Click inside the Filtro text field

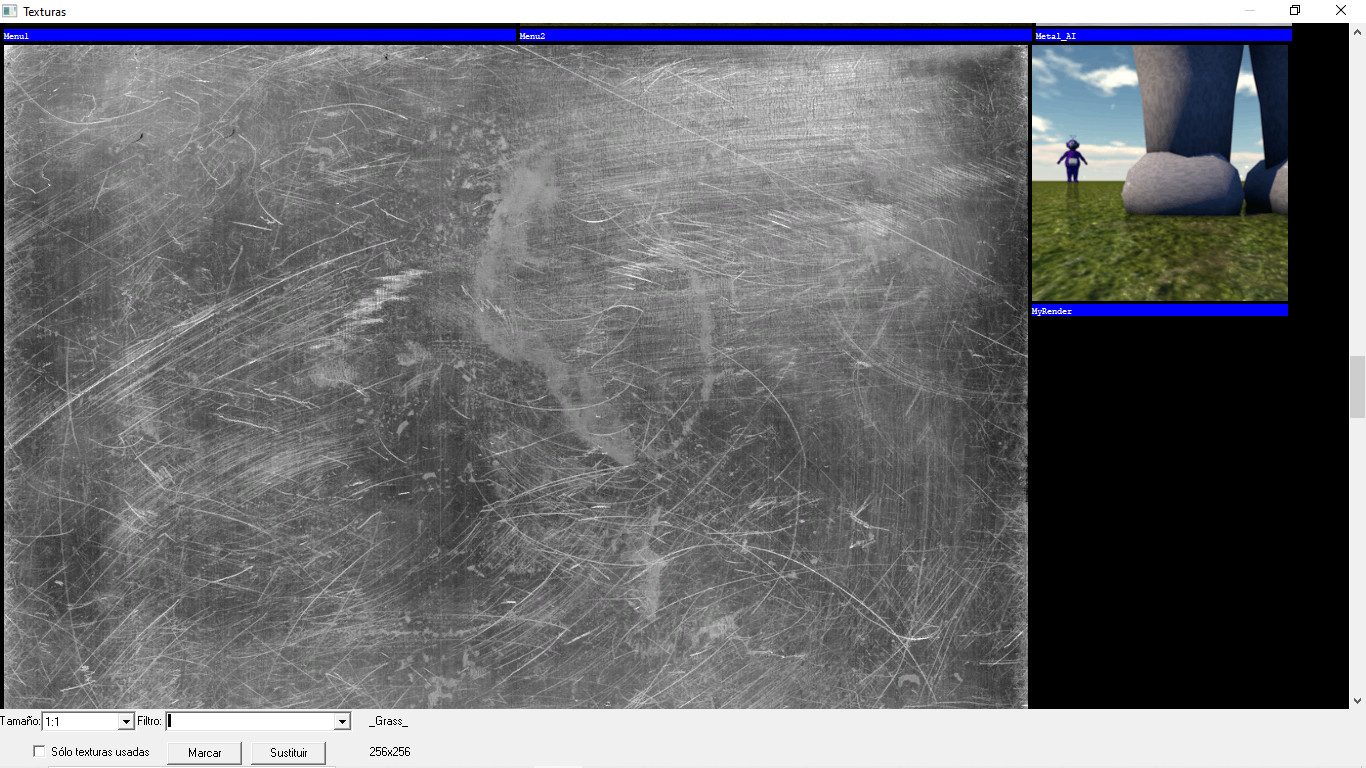point(250,722)
